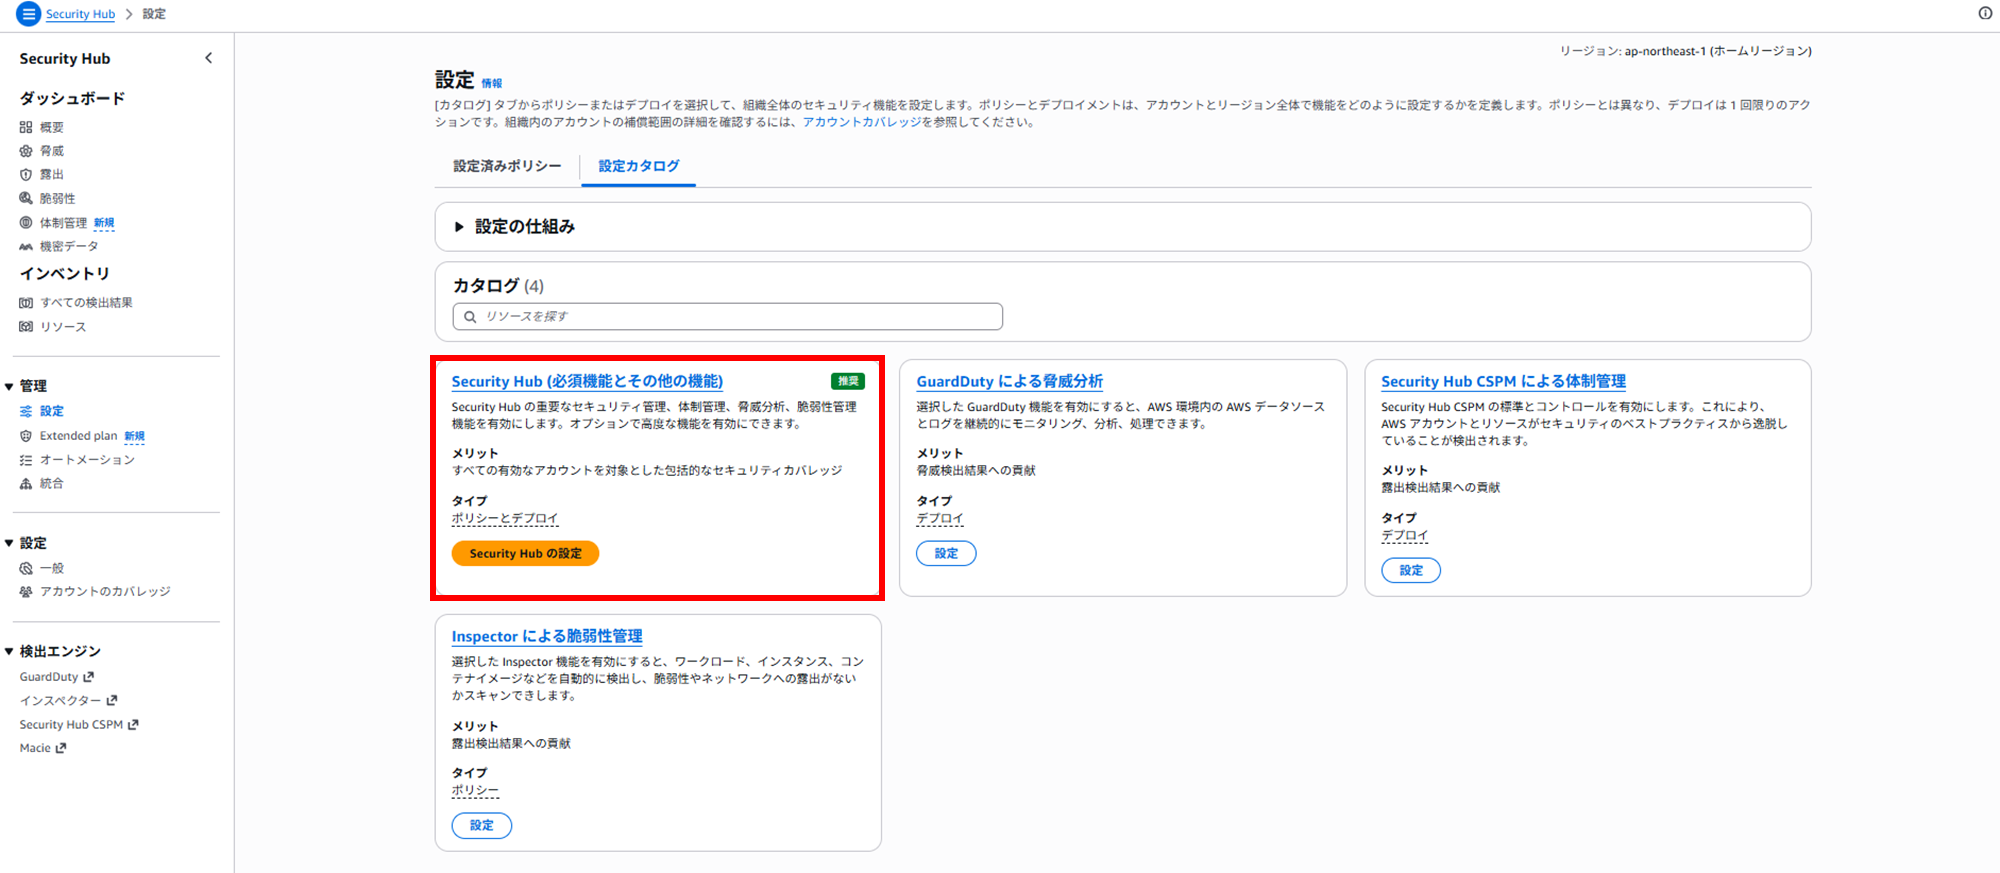Viewport: 2000px width, 873px height.
Task: Click the 露出 shield icon
Action: point(26,175)
